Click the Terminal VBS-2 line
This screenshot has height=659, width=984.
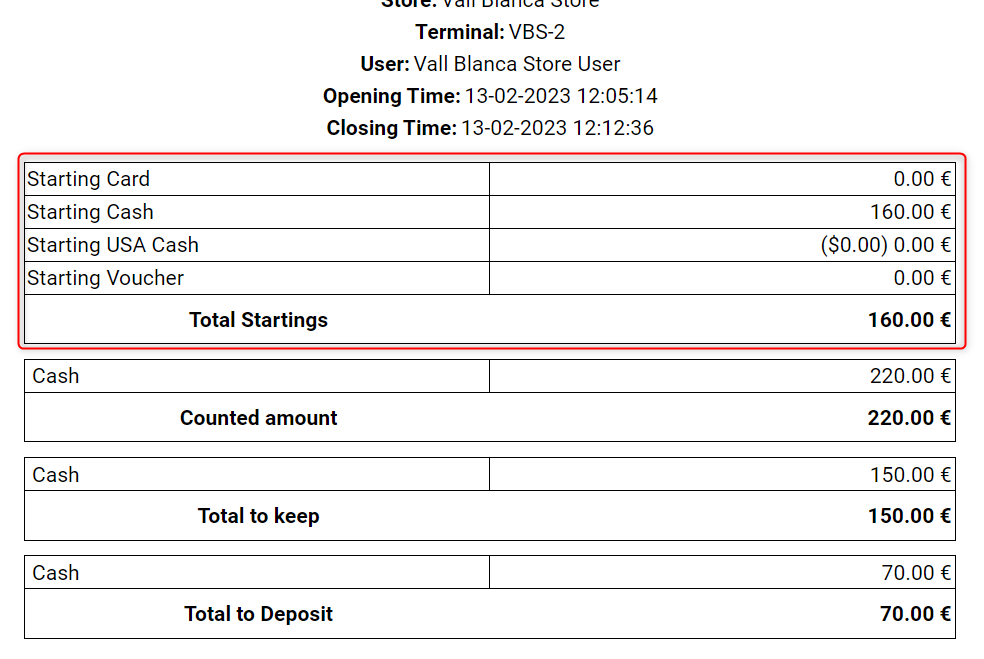(490, 32)
